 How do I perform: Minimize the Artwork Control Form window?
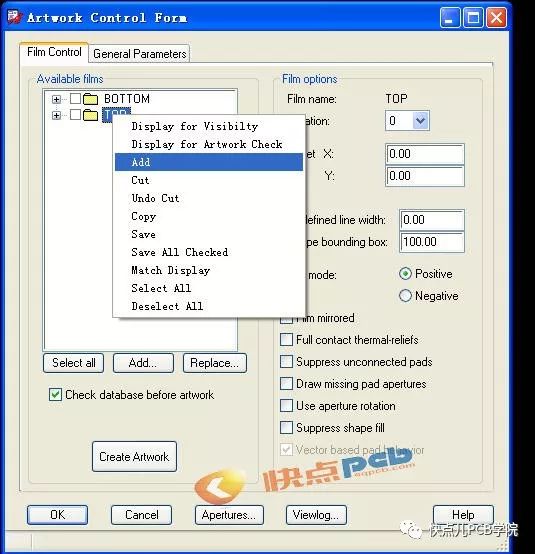pyautogui.click(x=450, y=17)
